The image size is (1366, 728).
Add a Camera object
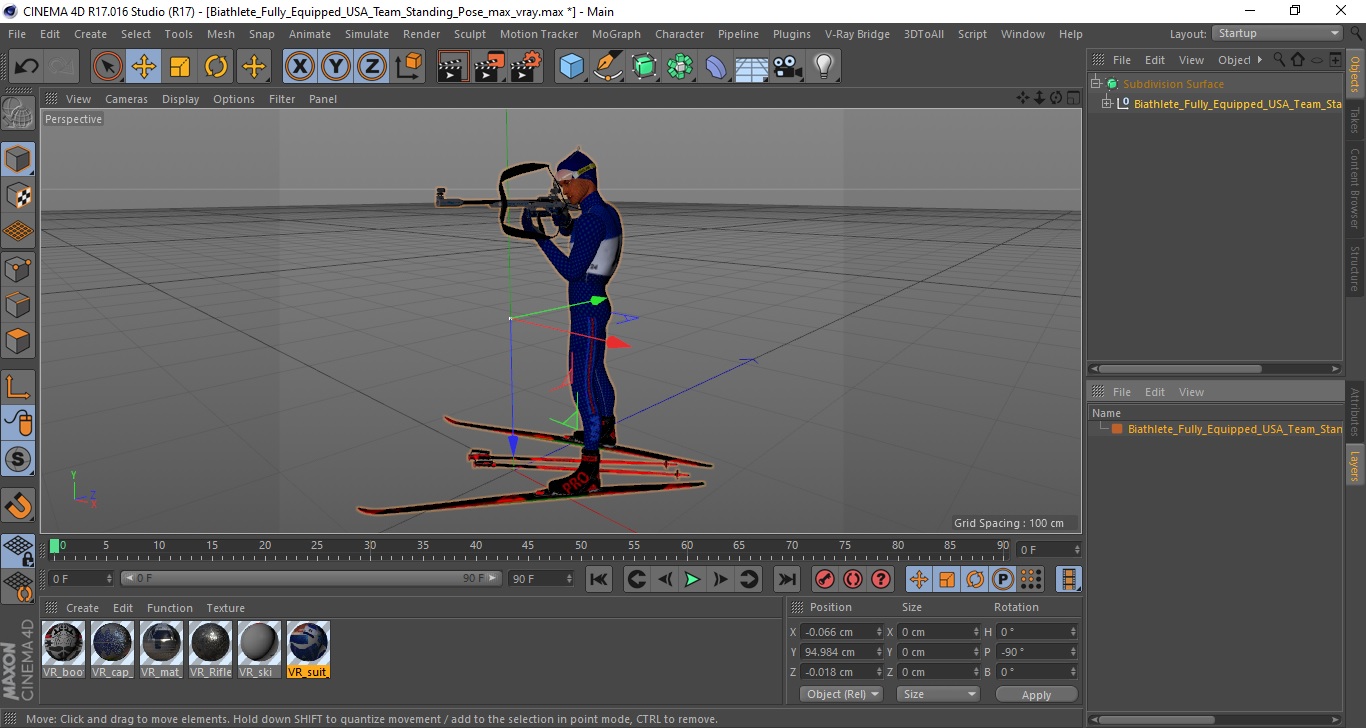pos(787,67)
